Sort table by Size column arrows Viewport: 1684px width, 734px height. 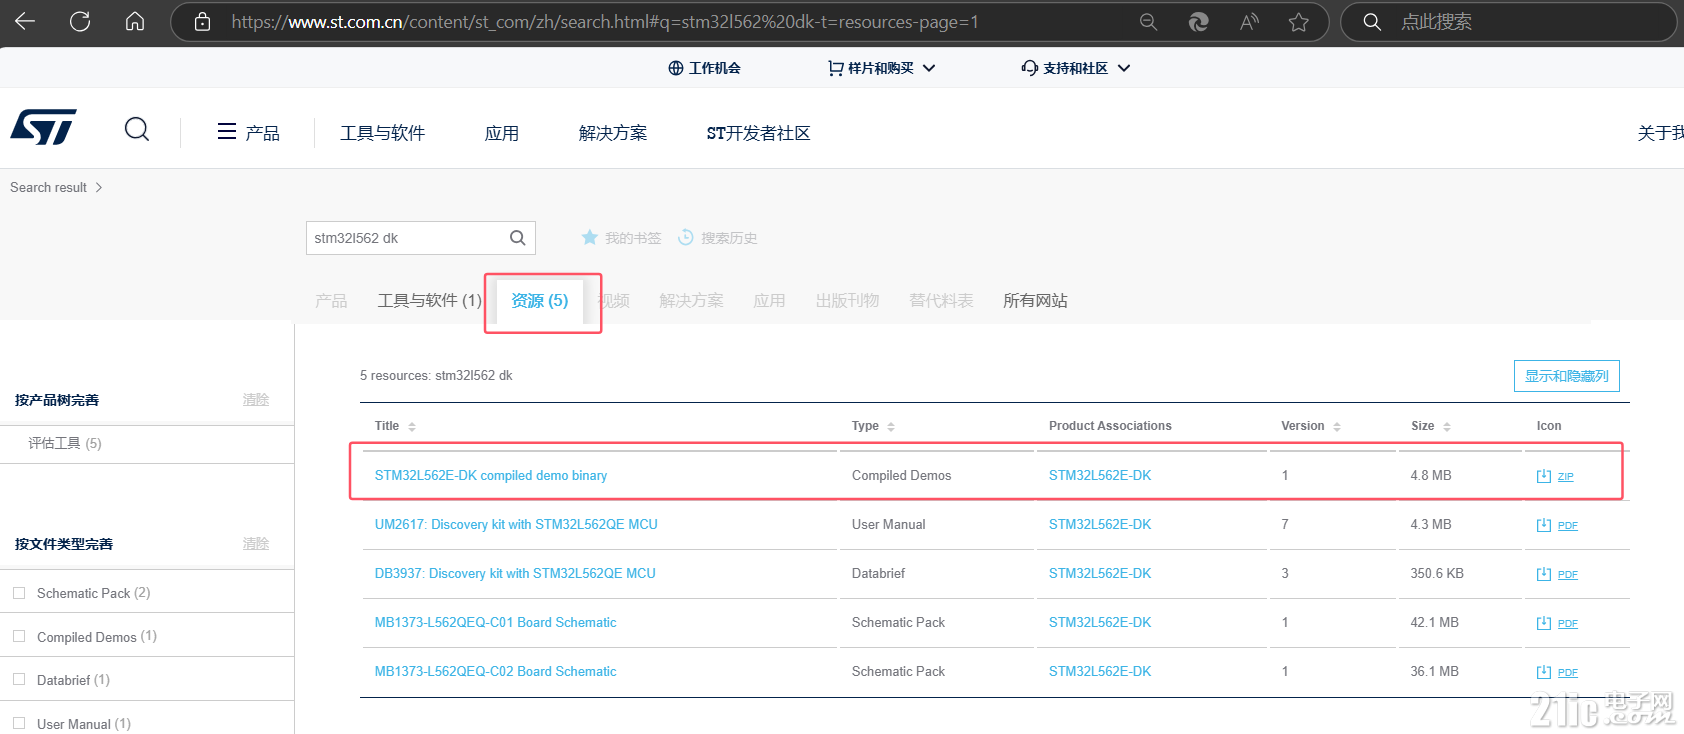click(1447, 427)
